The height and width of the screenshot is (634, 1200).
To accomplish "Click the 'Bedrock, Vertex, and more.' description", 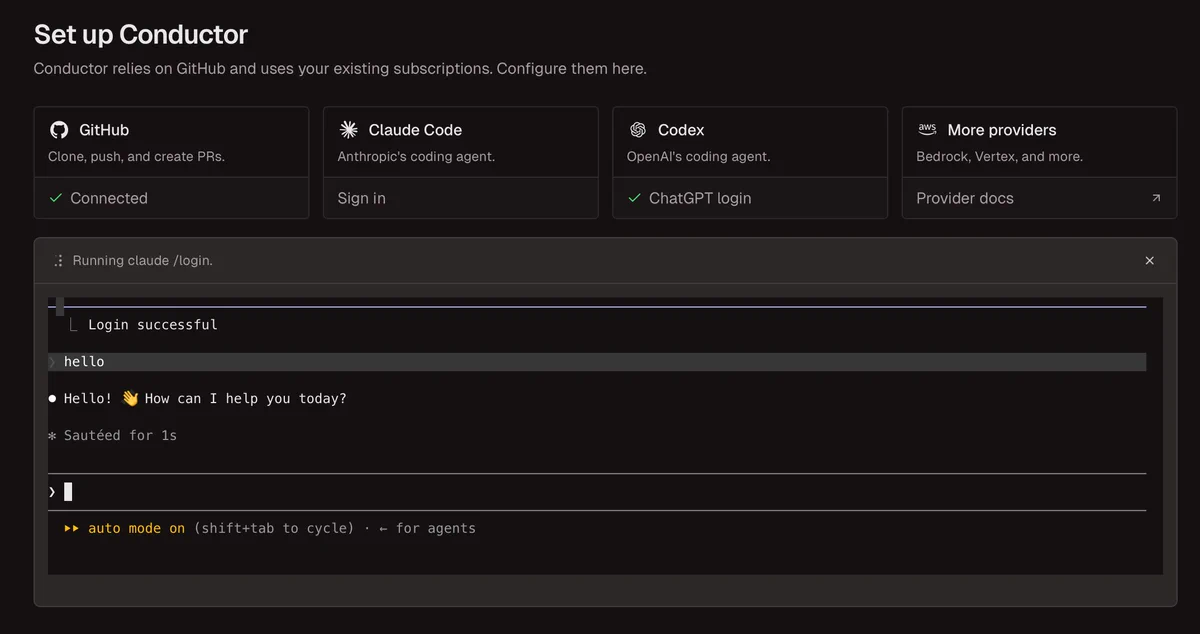I will coord(999,156).
